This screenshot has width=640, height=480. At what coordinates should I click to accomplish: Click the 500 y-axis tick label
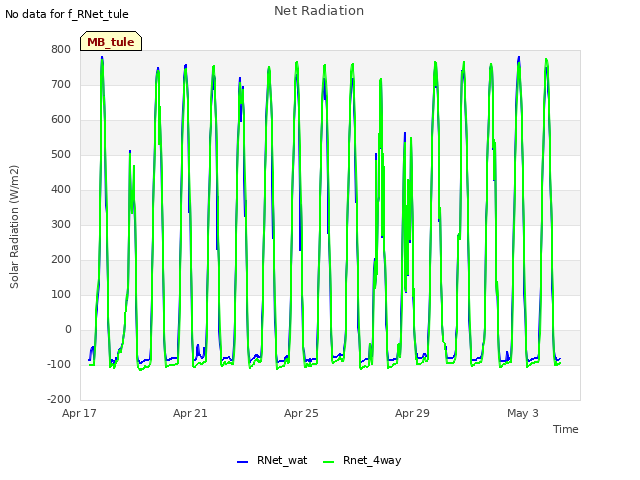[x=61, y=155]
